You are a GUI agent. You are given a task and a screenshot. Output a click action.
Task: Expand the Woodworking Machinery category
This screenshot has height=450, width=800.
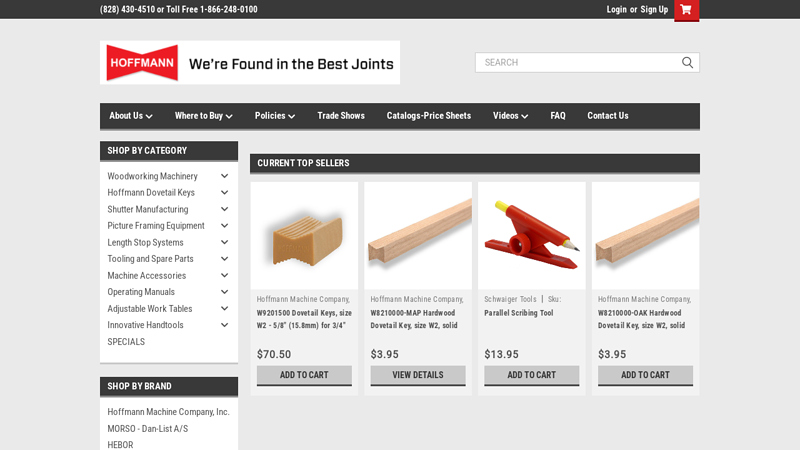[x=224, y=176]
